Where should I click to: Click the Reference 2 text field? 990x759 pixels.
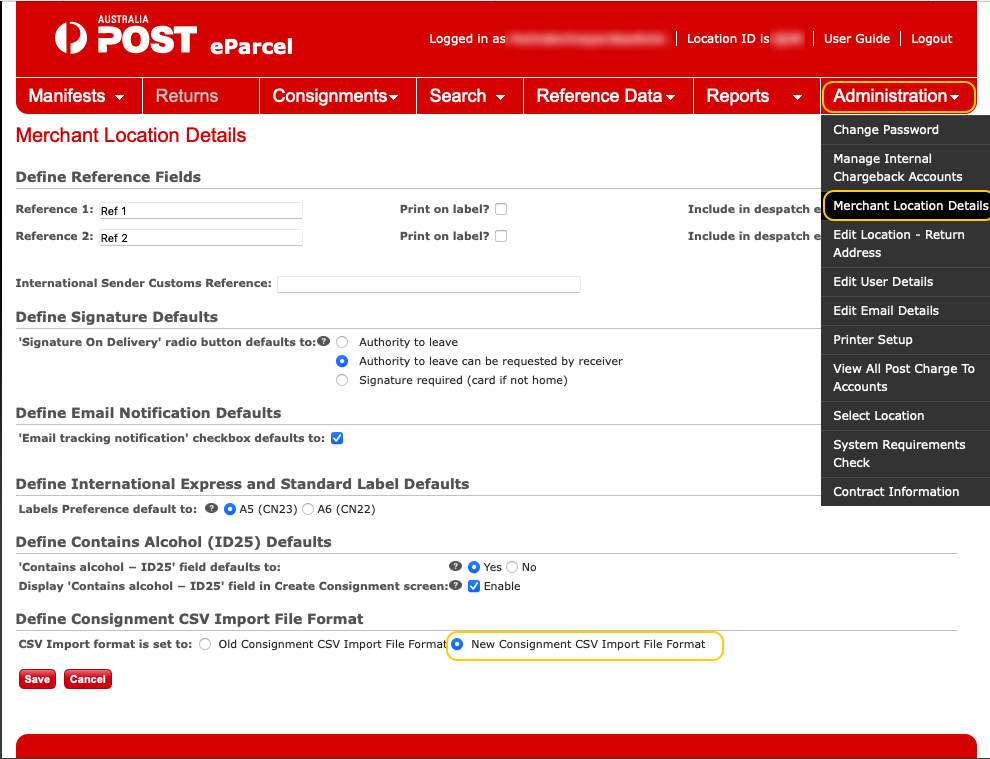point(201,237)
